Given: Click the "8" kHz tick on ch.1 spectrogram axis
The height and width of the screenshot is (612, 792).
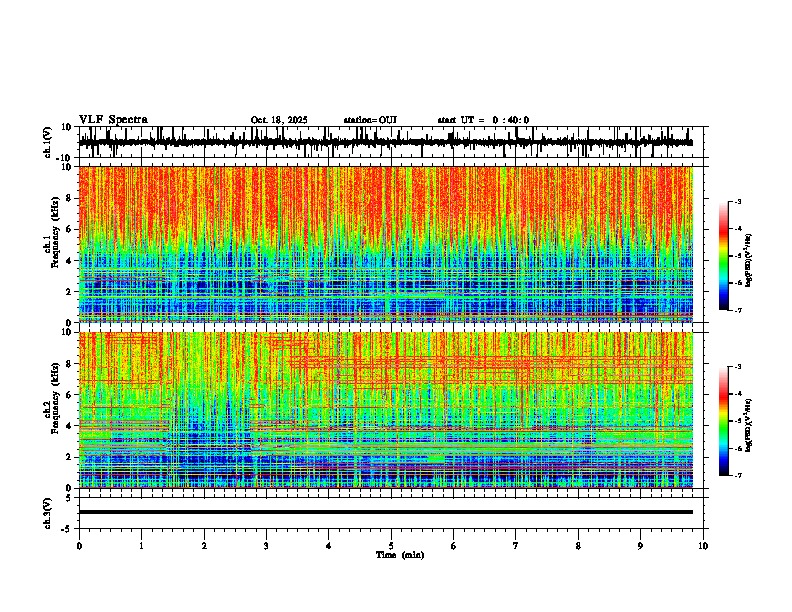Looking at the screenshot, I should click(69, 198).
